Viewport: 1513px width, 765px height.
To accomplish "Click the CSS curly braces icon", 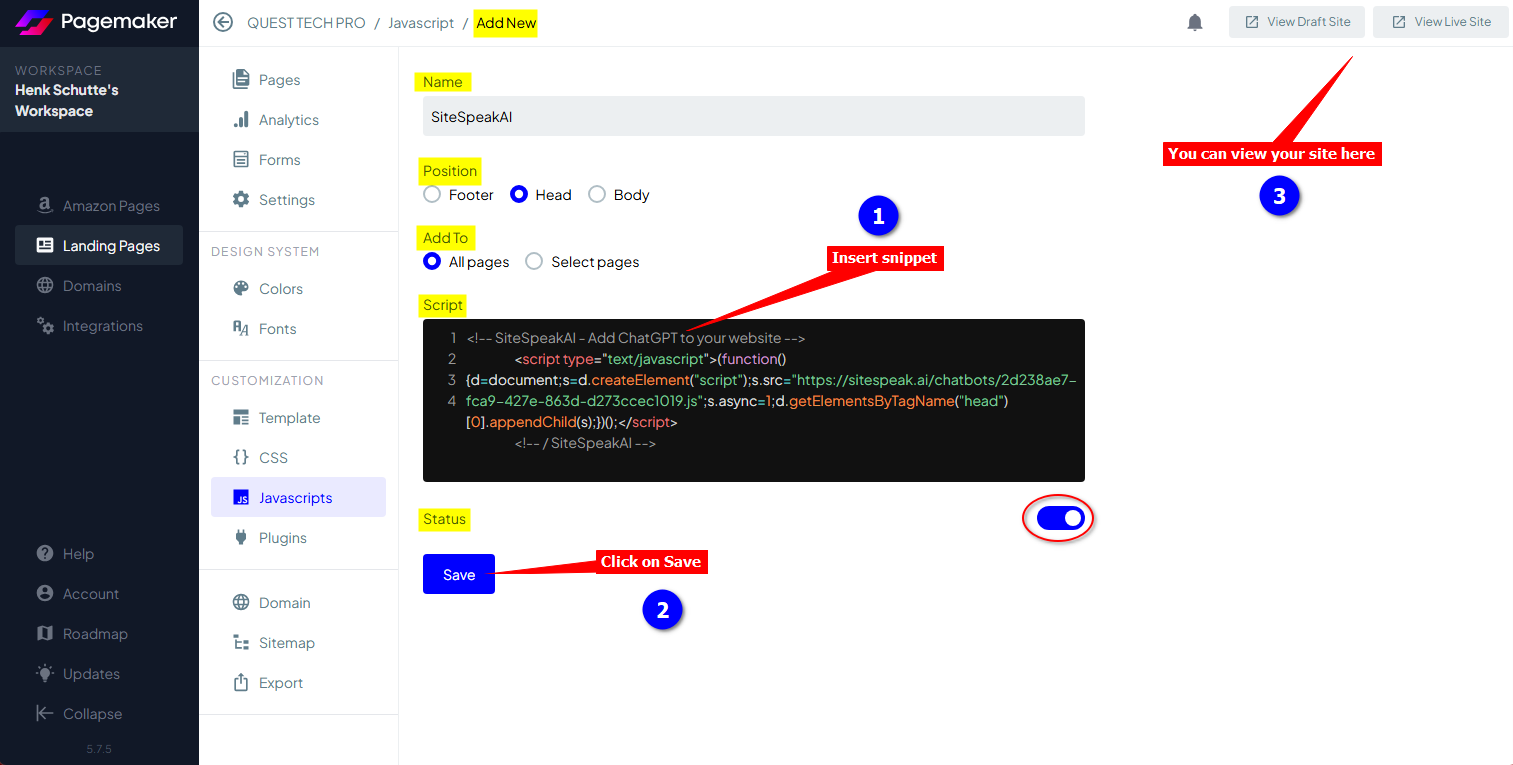I will coord(241,457).
